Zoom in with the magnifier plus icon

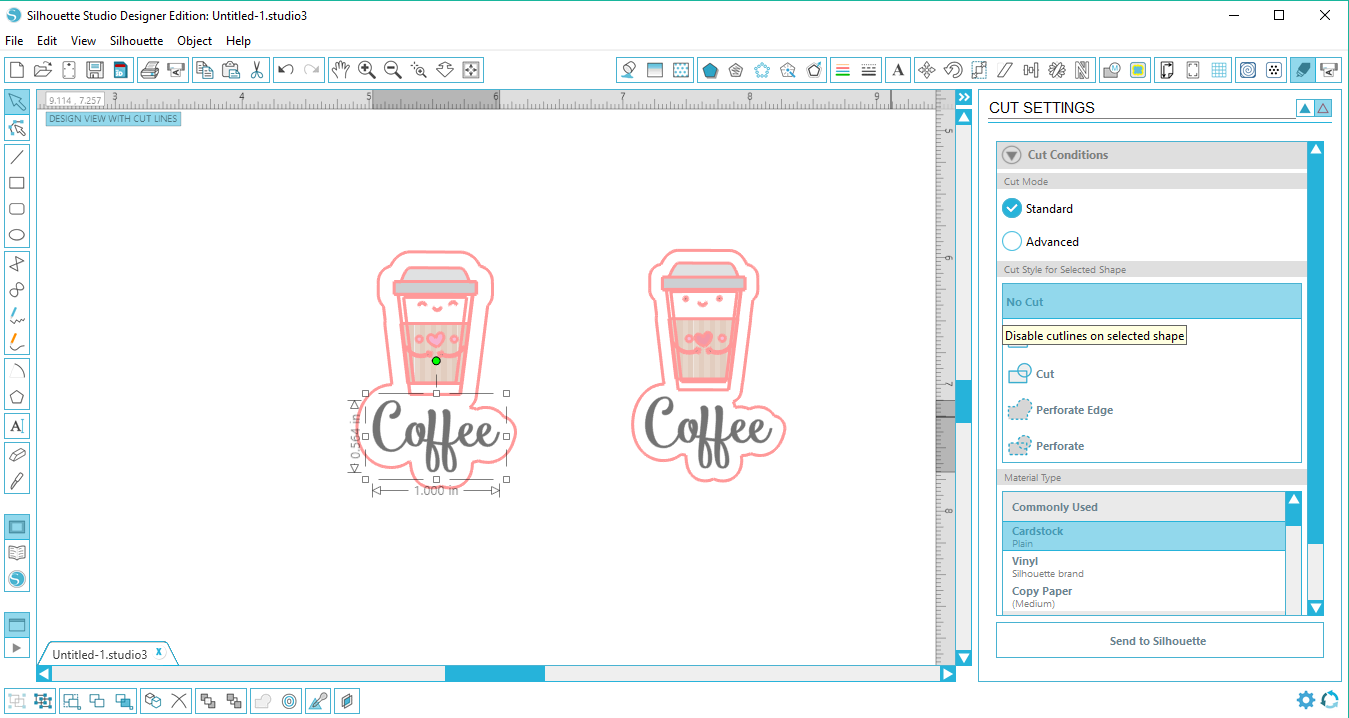pos(367,70)
